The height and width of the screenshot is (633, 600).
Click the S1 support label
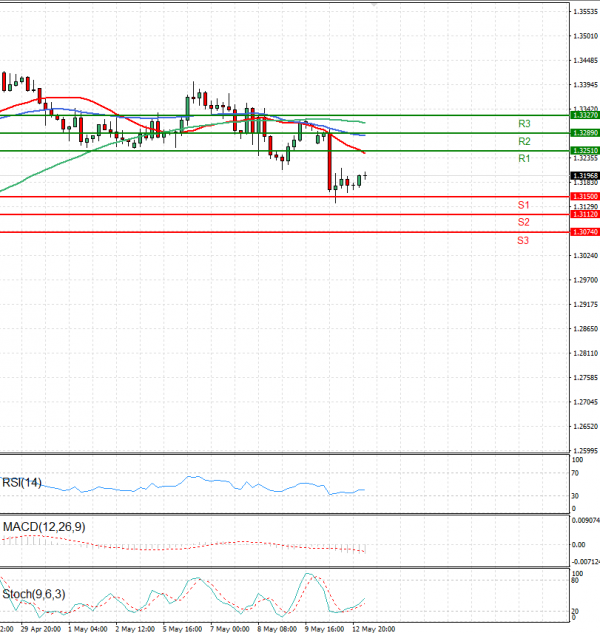coord(523,205)
